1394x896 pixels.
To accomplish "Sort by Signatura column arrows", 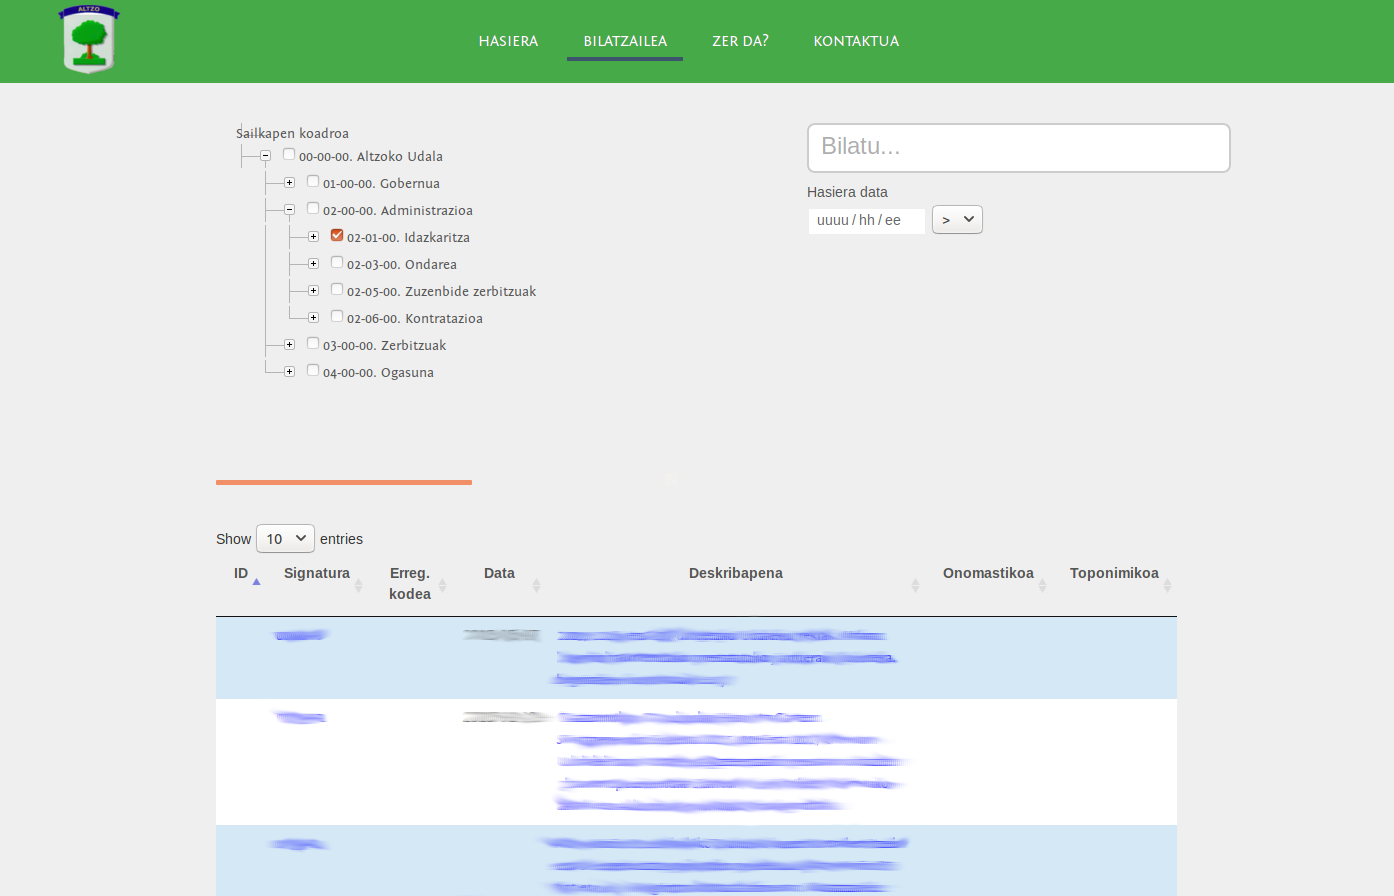I will point(358,585).
